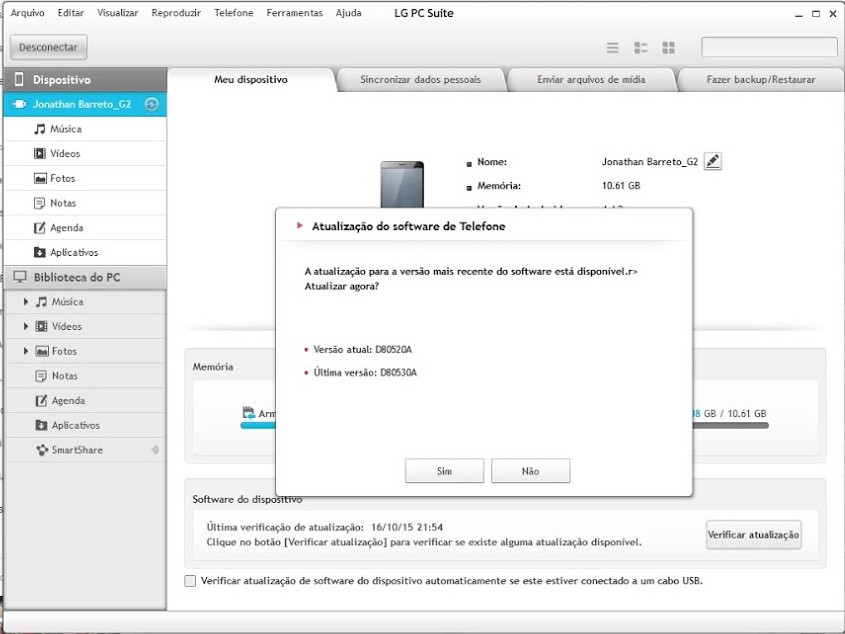Viewport: 845px width, 634px height.
Task: Click 'Versão atual: D80520A' text
Action: click(x=363, y=349)
